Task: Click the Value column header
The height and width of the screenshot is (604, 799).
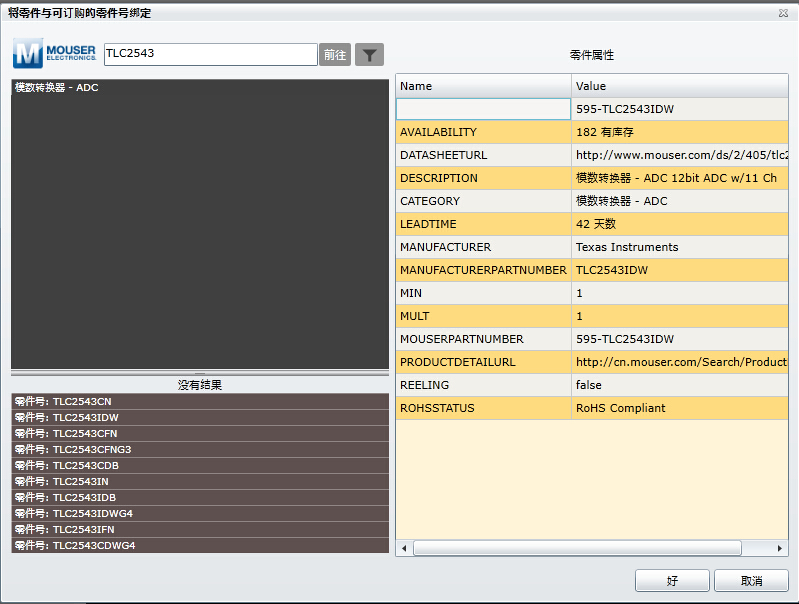Action: 680,86
